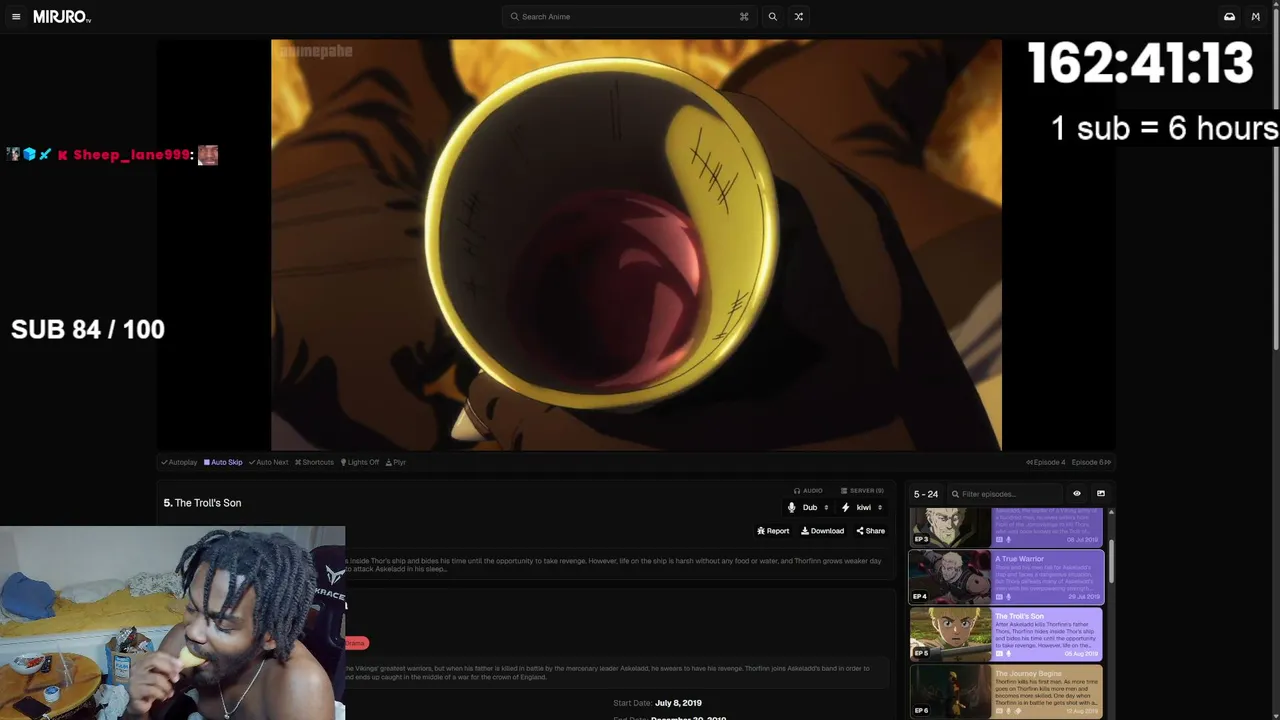Toggle the eye visibility icon in episode panel
This screenshot has height=720, width=1280.
click(x=1077, y=493)
